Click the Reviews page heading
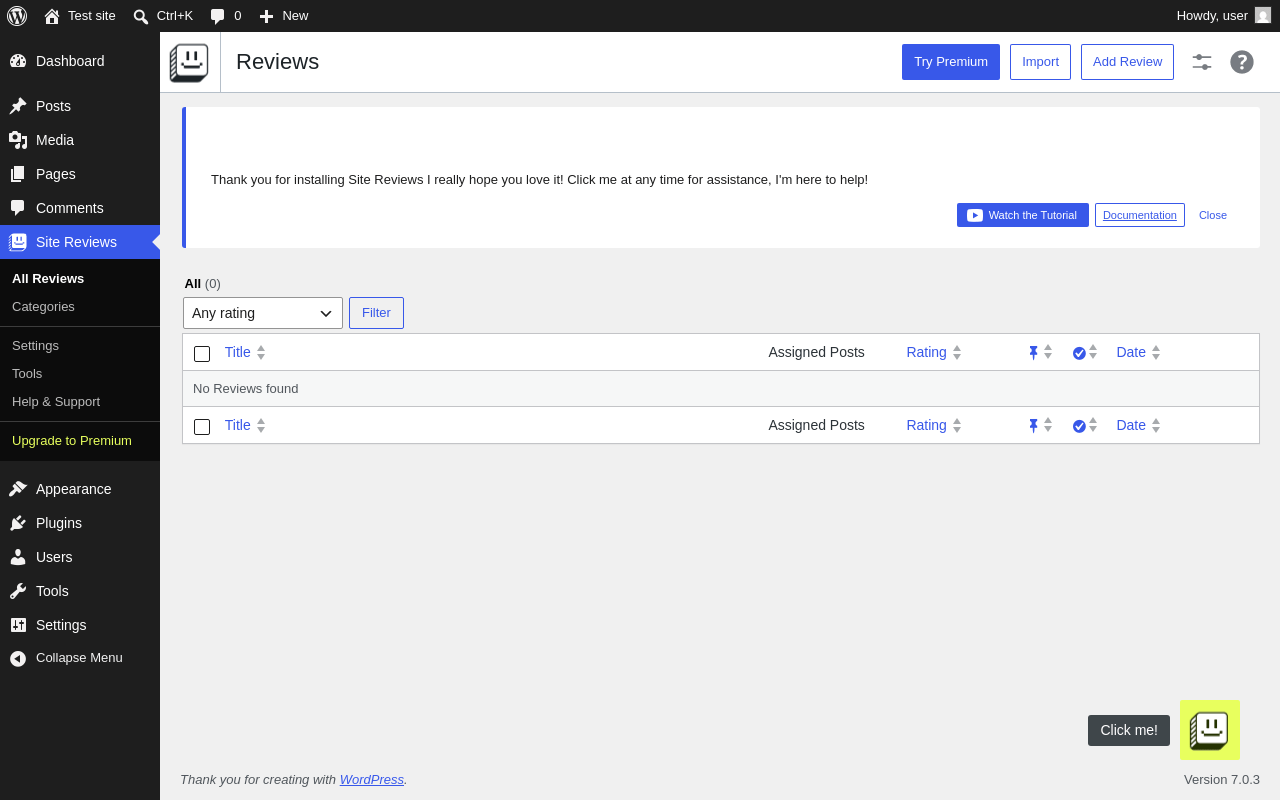The width and height of the screenshot is (1280, 800). pos(278,62)
